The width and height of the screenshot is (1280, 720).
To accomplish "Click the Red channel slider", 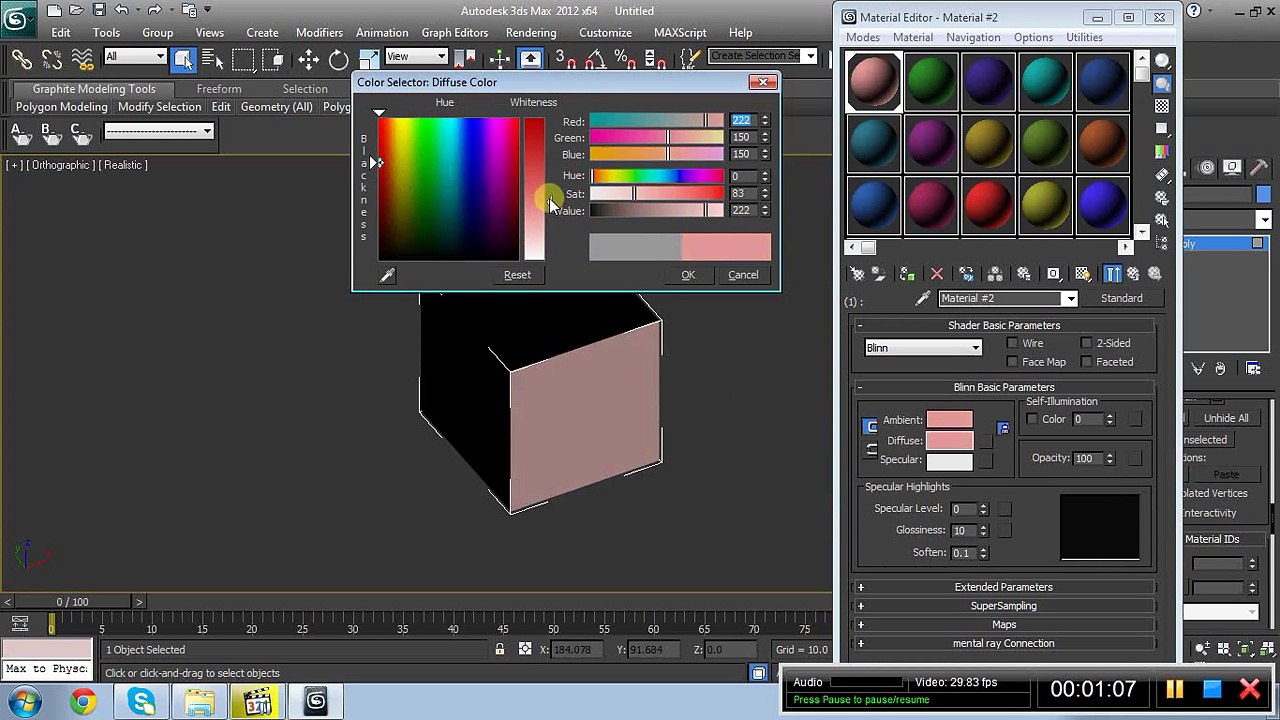I will click(656, 121).
